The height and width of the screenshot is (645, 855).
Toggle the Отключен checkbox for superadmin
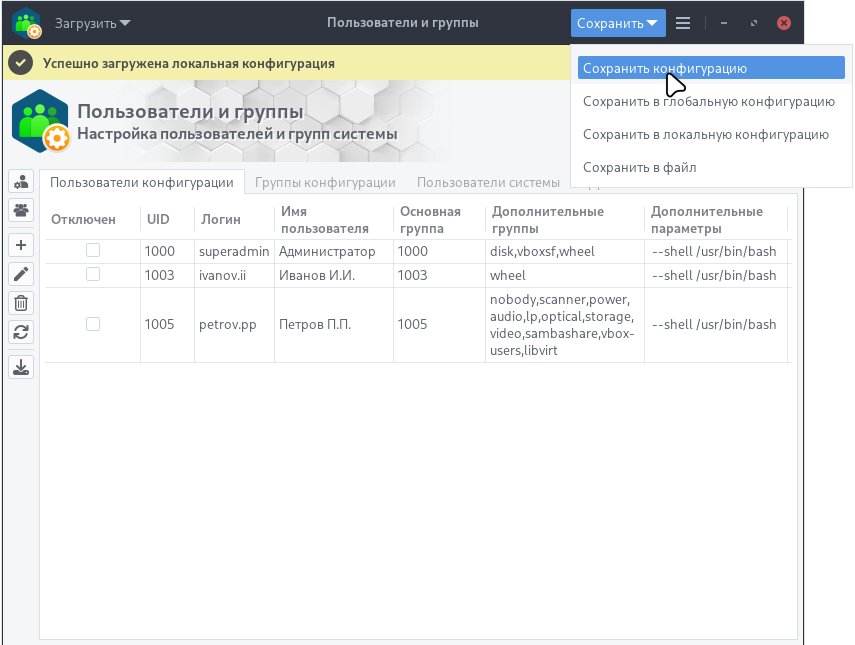pyautogui.click(x=93, y=251)
